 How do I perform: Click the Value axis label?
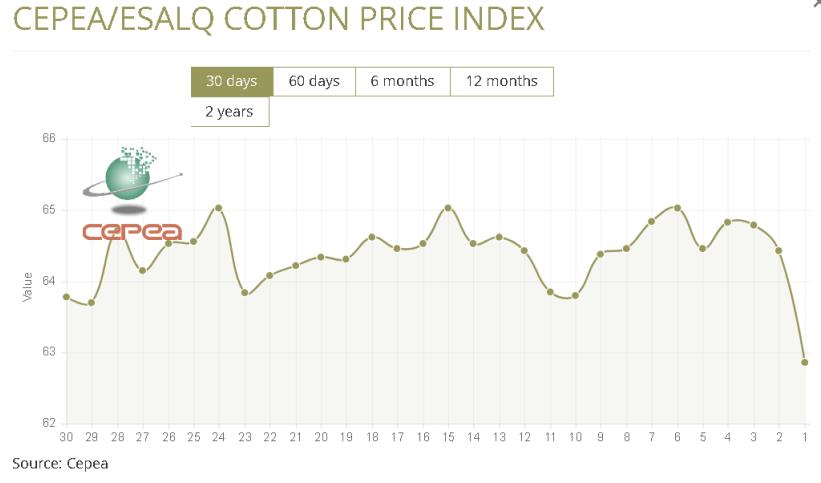[28, 284]
